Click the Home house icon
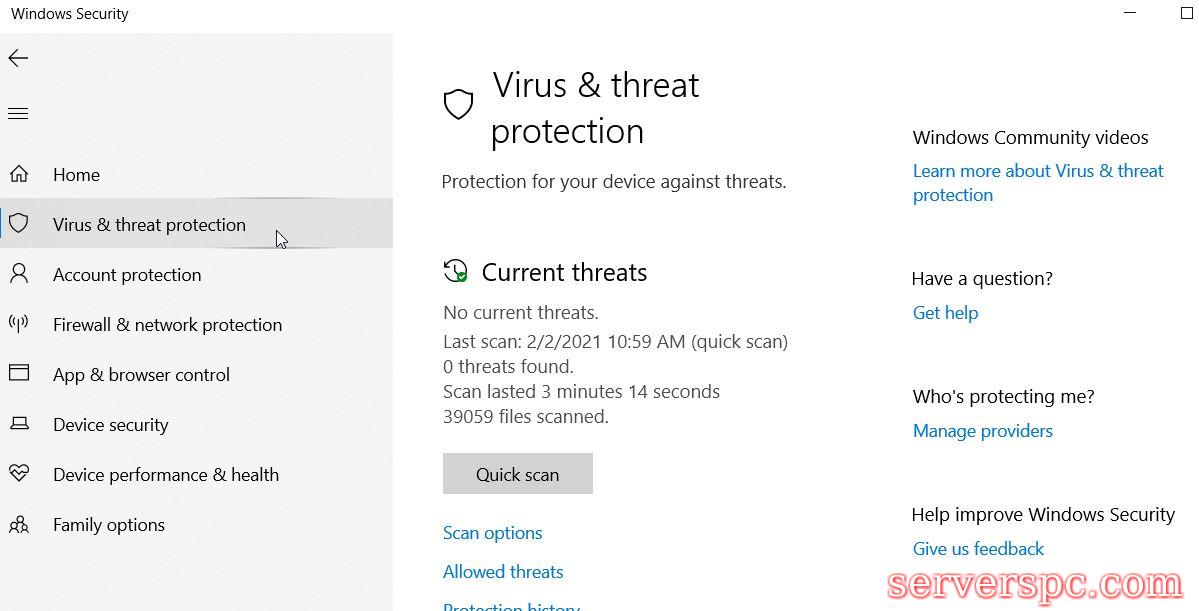The width and height of the screenshot is (1199, 611). [18, 175]
